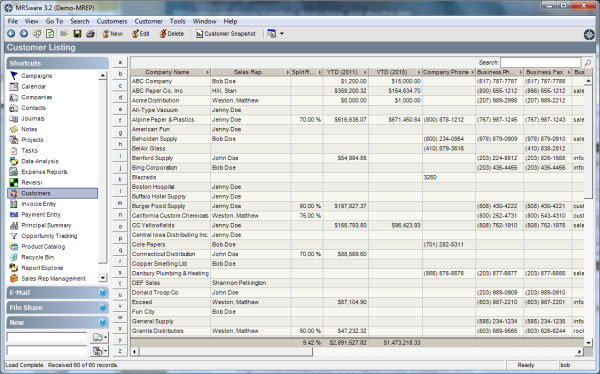Expand the E-Mail panel
600x374 pixels.
coord(57,293)
